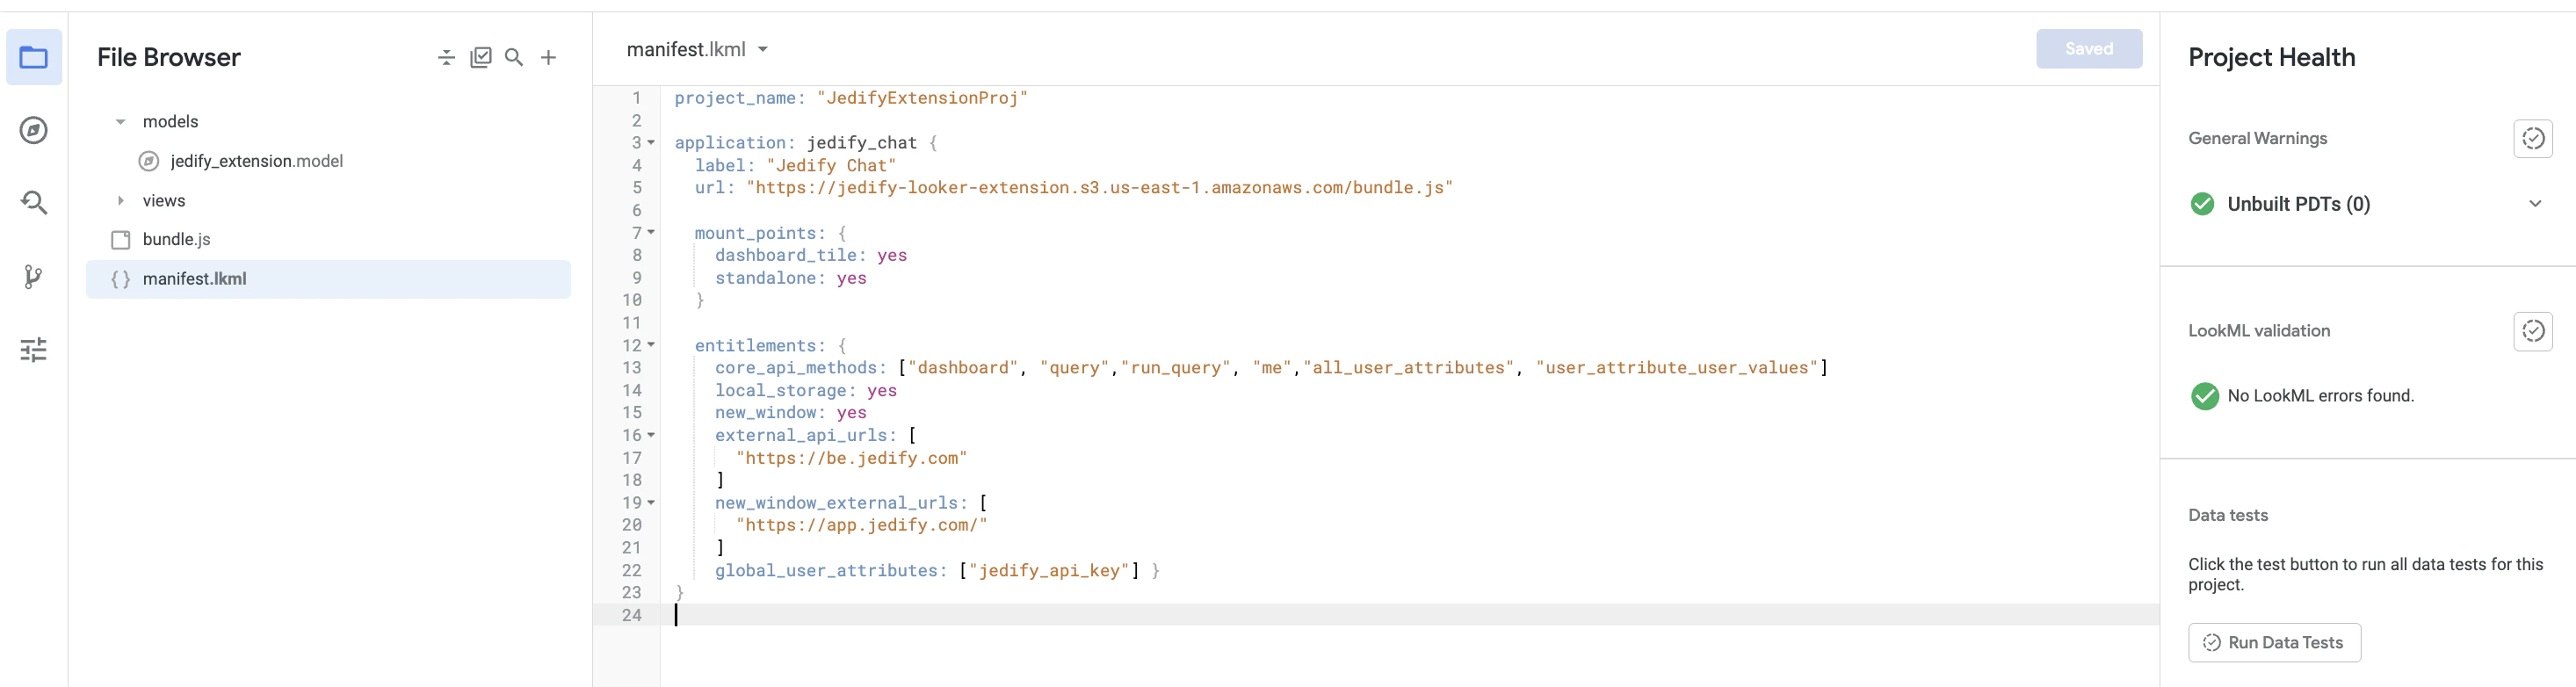Open jedify_extension.model file
The image size is (2576, 687).
(x=256, y=161)
